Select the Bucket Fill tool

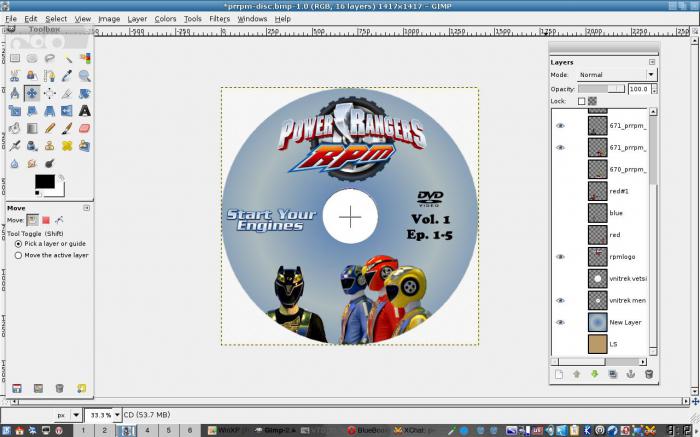[x=15, y=129]
